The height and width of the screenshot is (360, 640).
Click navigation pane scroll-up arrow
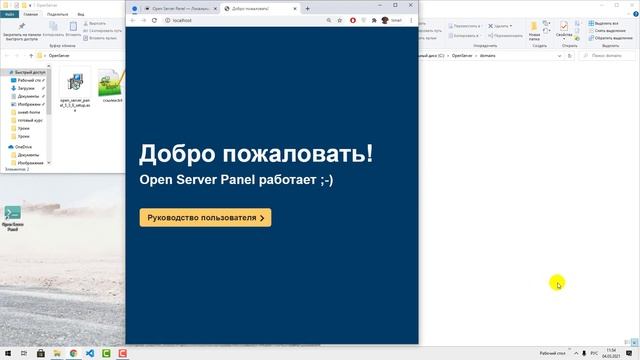(49, 66)
